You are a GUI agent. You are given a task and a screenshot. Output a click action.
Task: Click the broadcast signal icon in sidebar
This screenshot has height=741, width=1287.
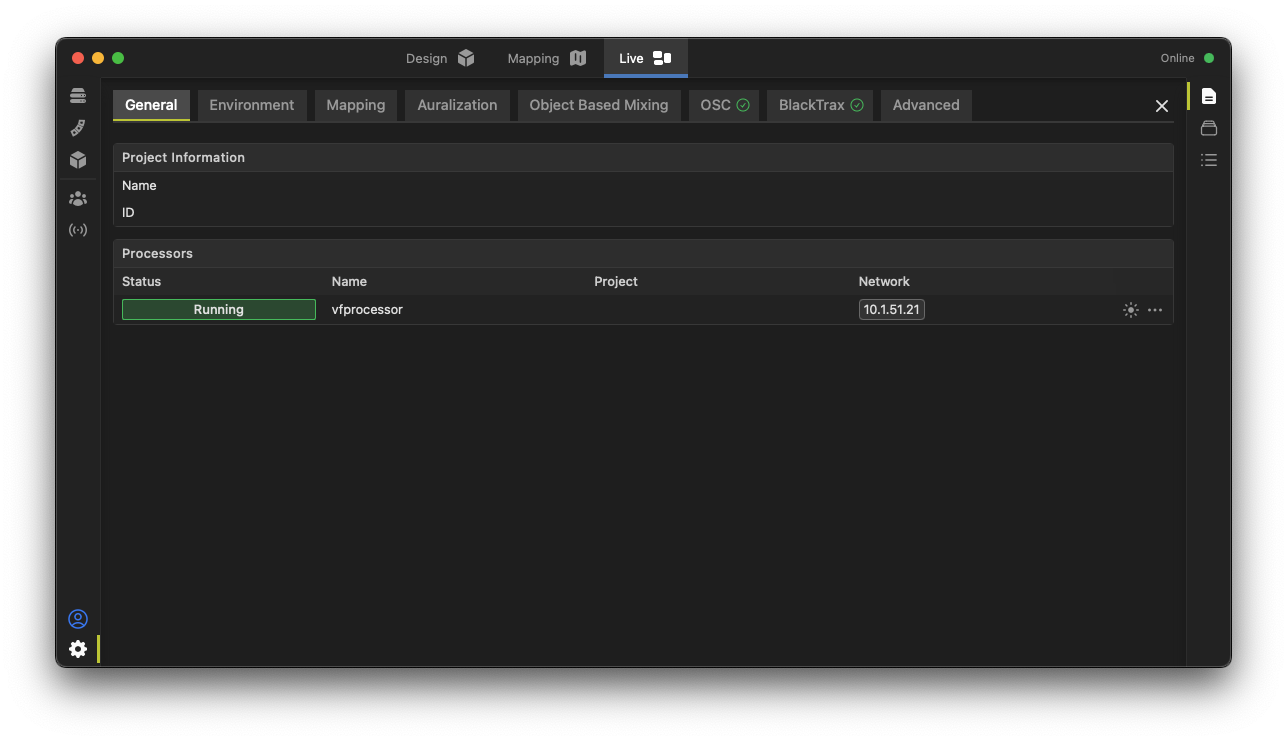[x=78, y=230]
